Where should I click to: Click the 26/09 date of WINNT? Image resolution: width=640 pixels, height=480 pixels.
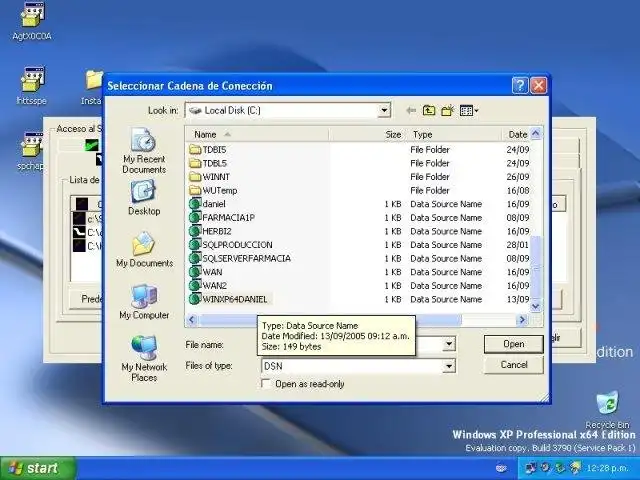(x=518, y=177)
